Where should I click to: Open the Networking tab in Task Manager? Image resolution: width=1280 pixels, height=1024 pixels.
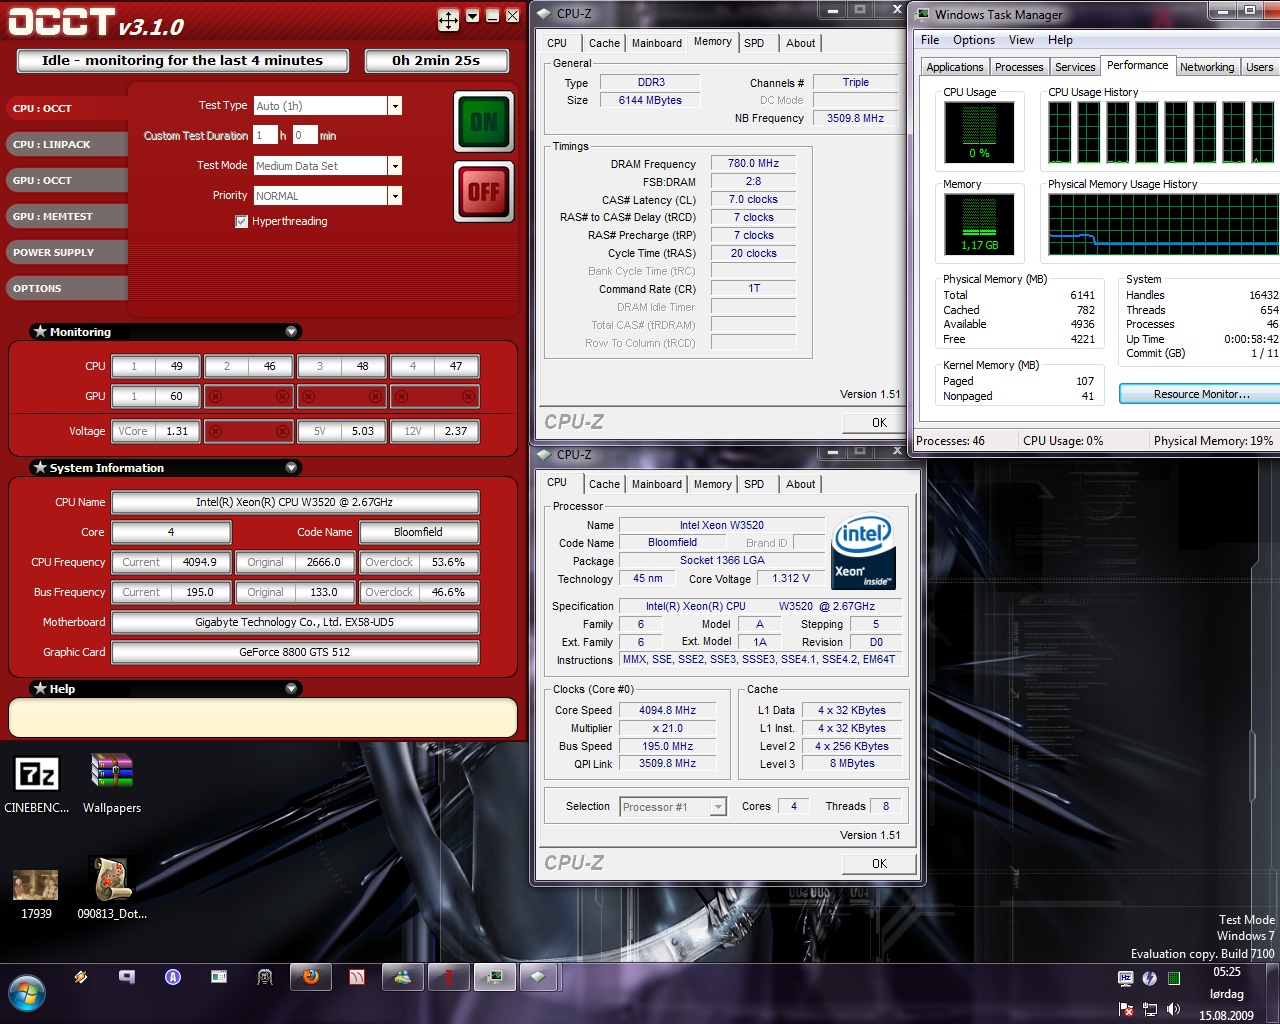pyautogui.click(x=1207, y=67)
